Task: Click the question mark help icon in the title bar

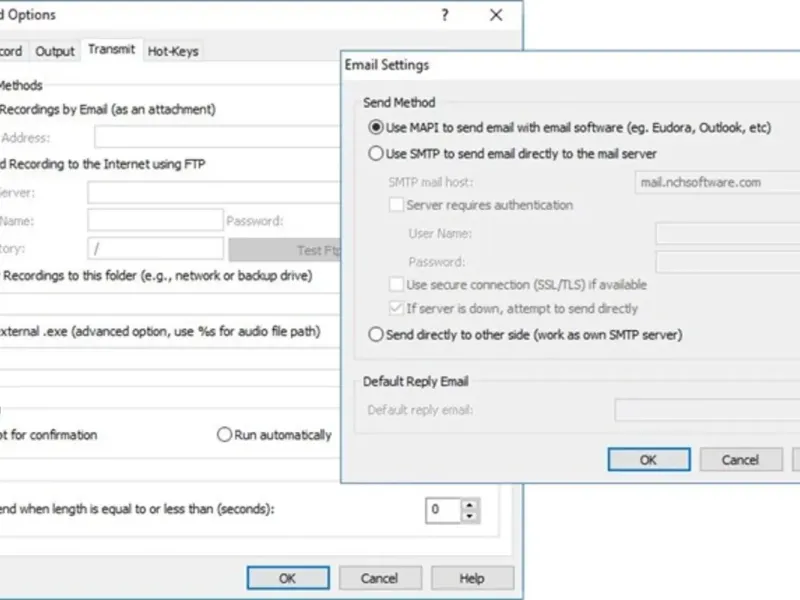Action: 445,15
